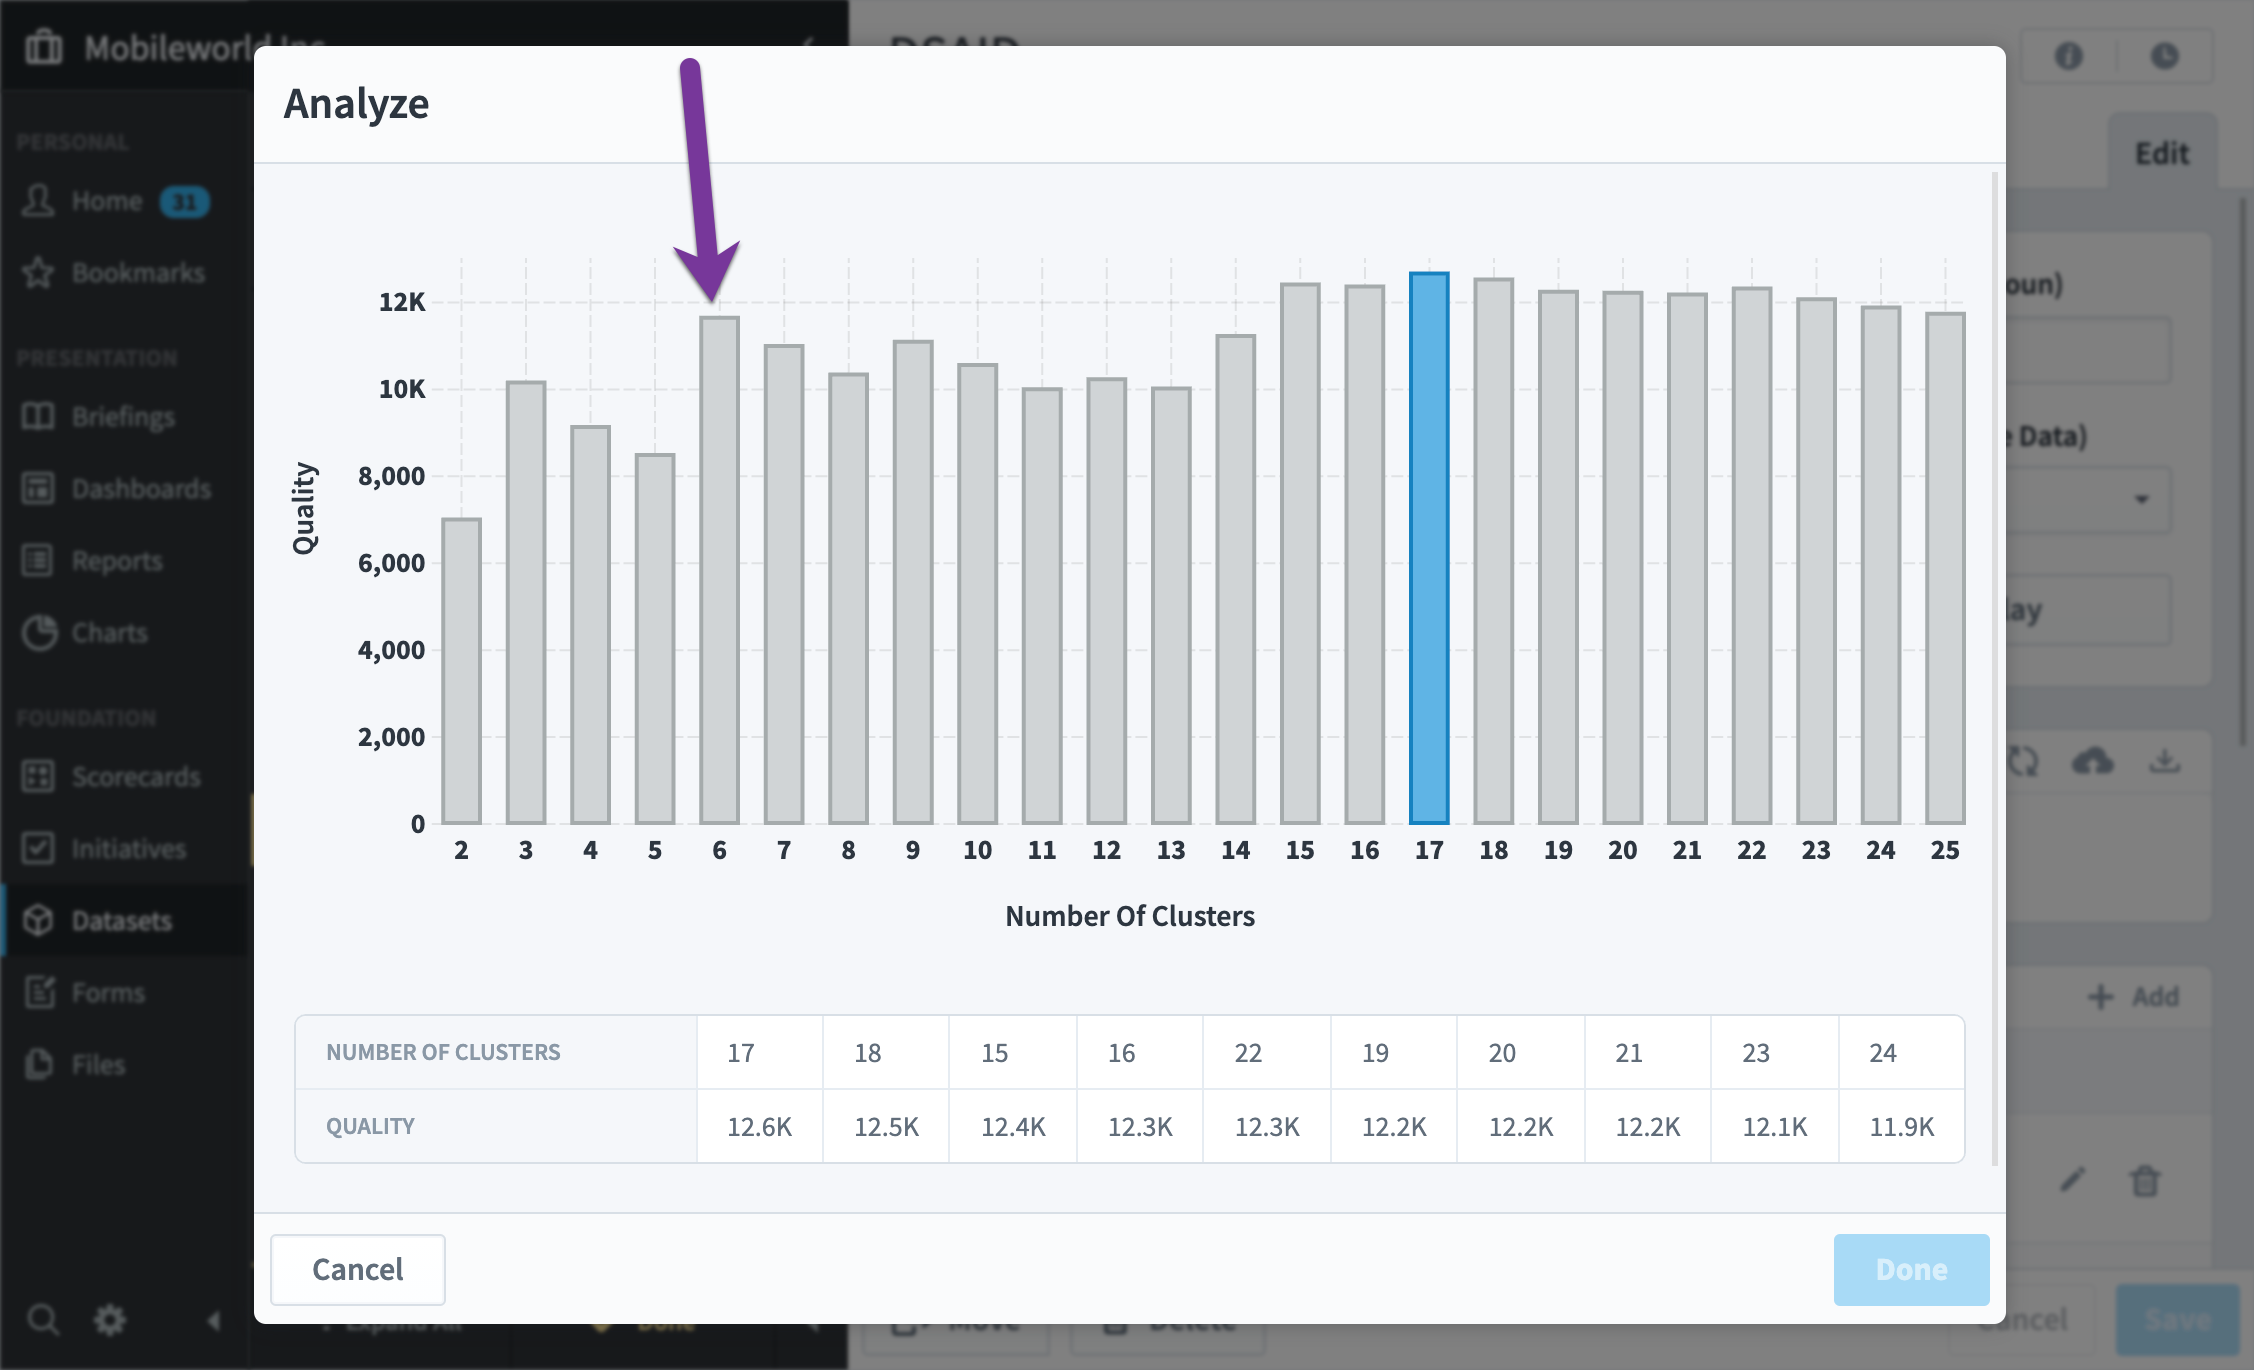Click cluster count 18 in table
This screenshot has width=2254, height=1370.
[867, 1052]
